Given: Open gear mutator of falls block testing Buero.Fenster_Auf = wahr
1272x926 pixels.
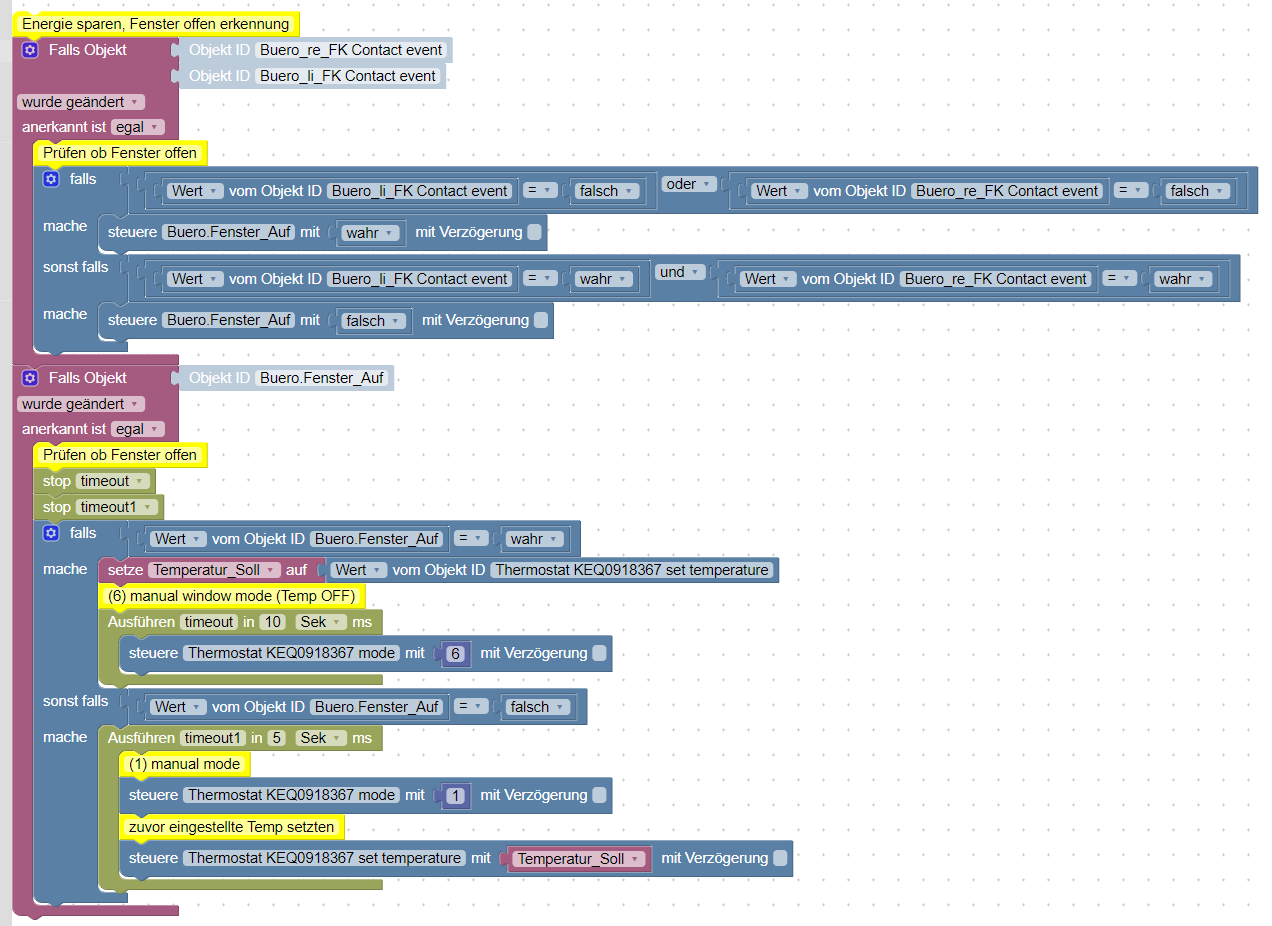Looking at the screenshot, I should tap(51, 533).
